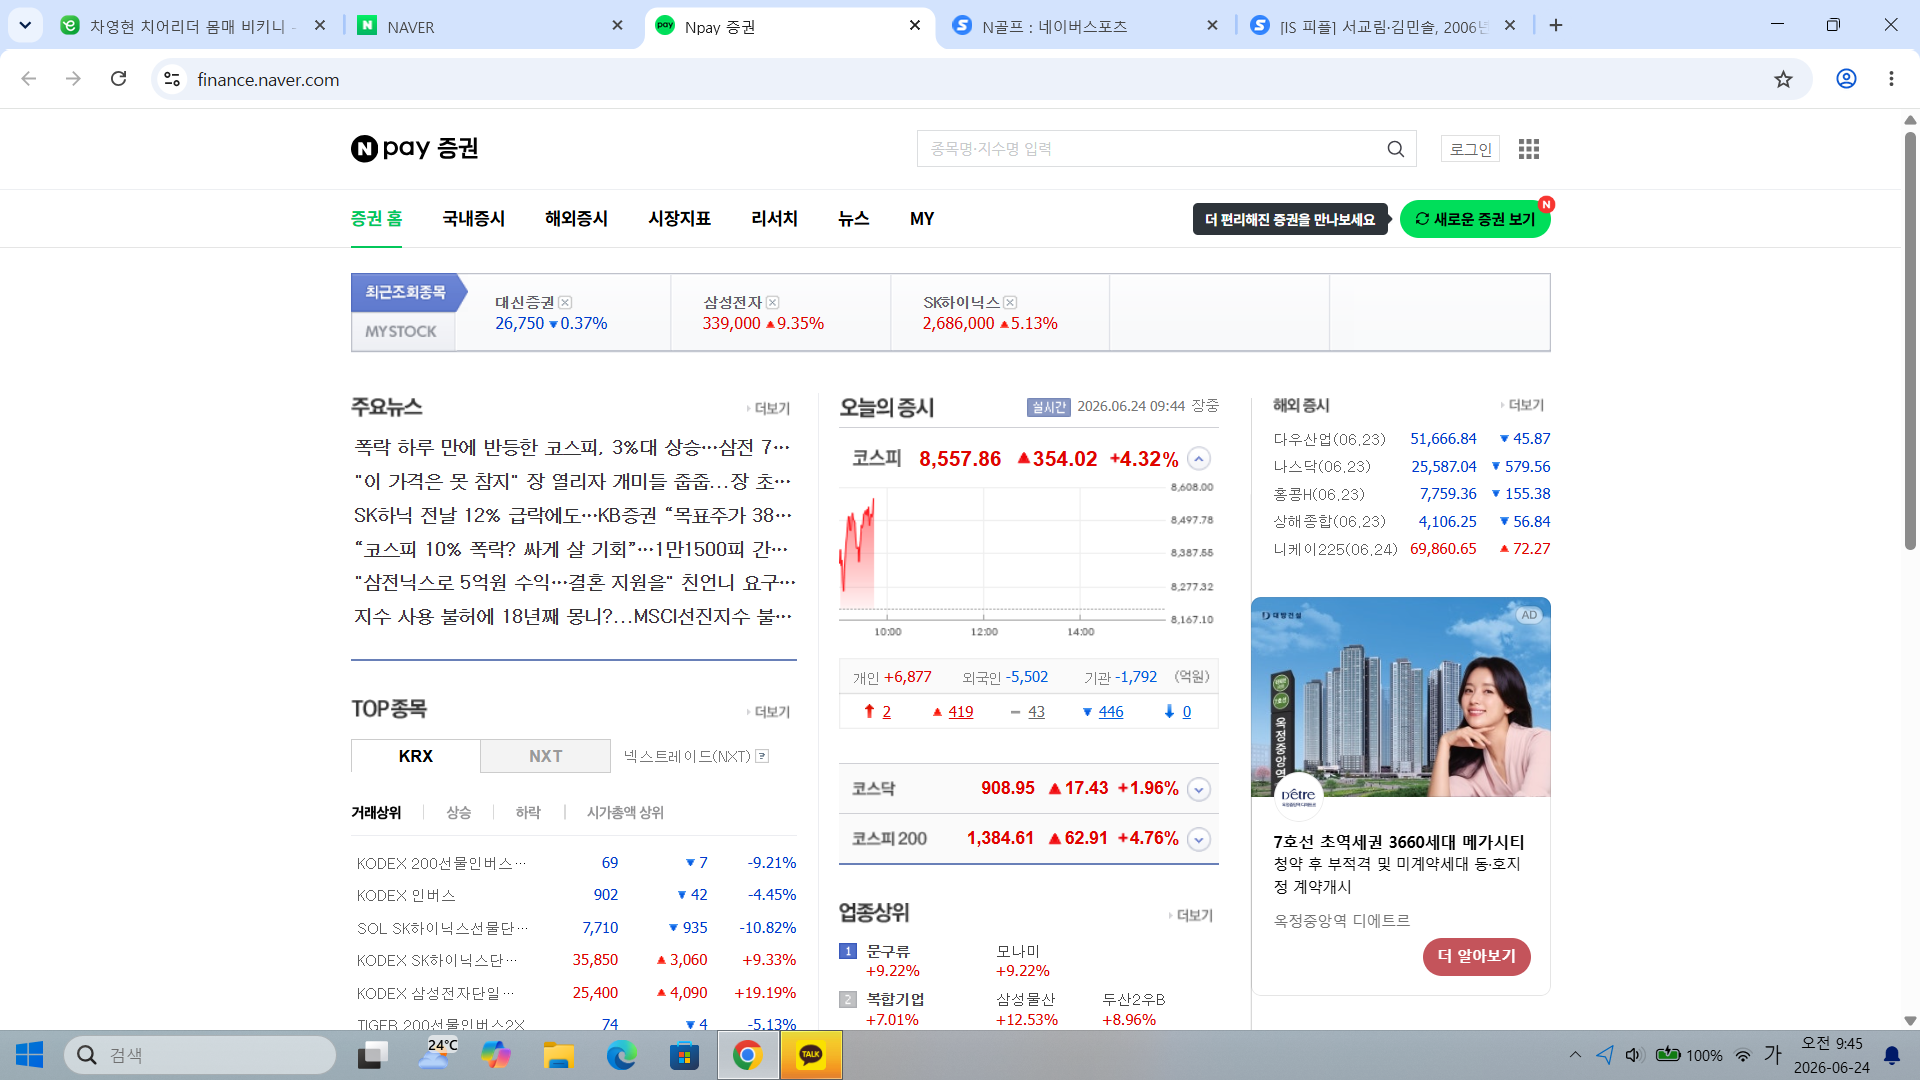Show 하락 stocks list

pyautogui.click(x=528, y=812)
